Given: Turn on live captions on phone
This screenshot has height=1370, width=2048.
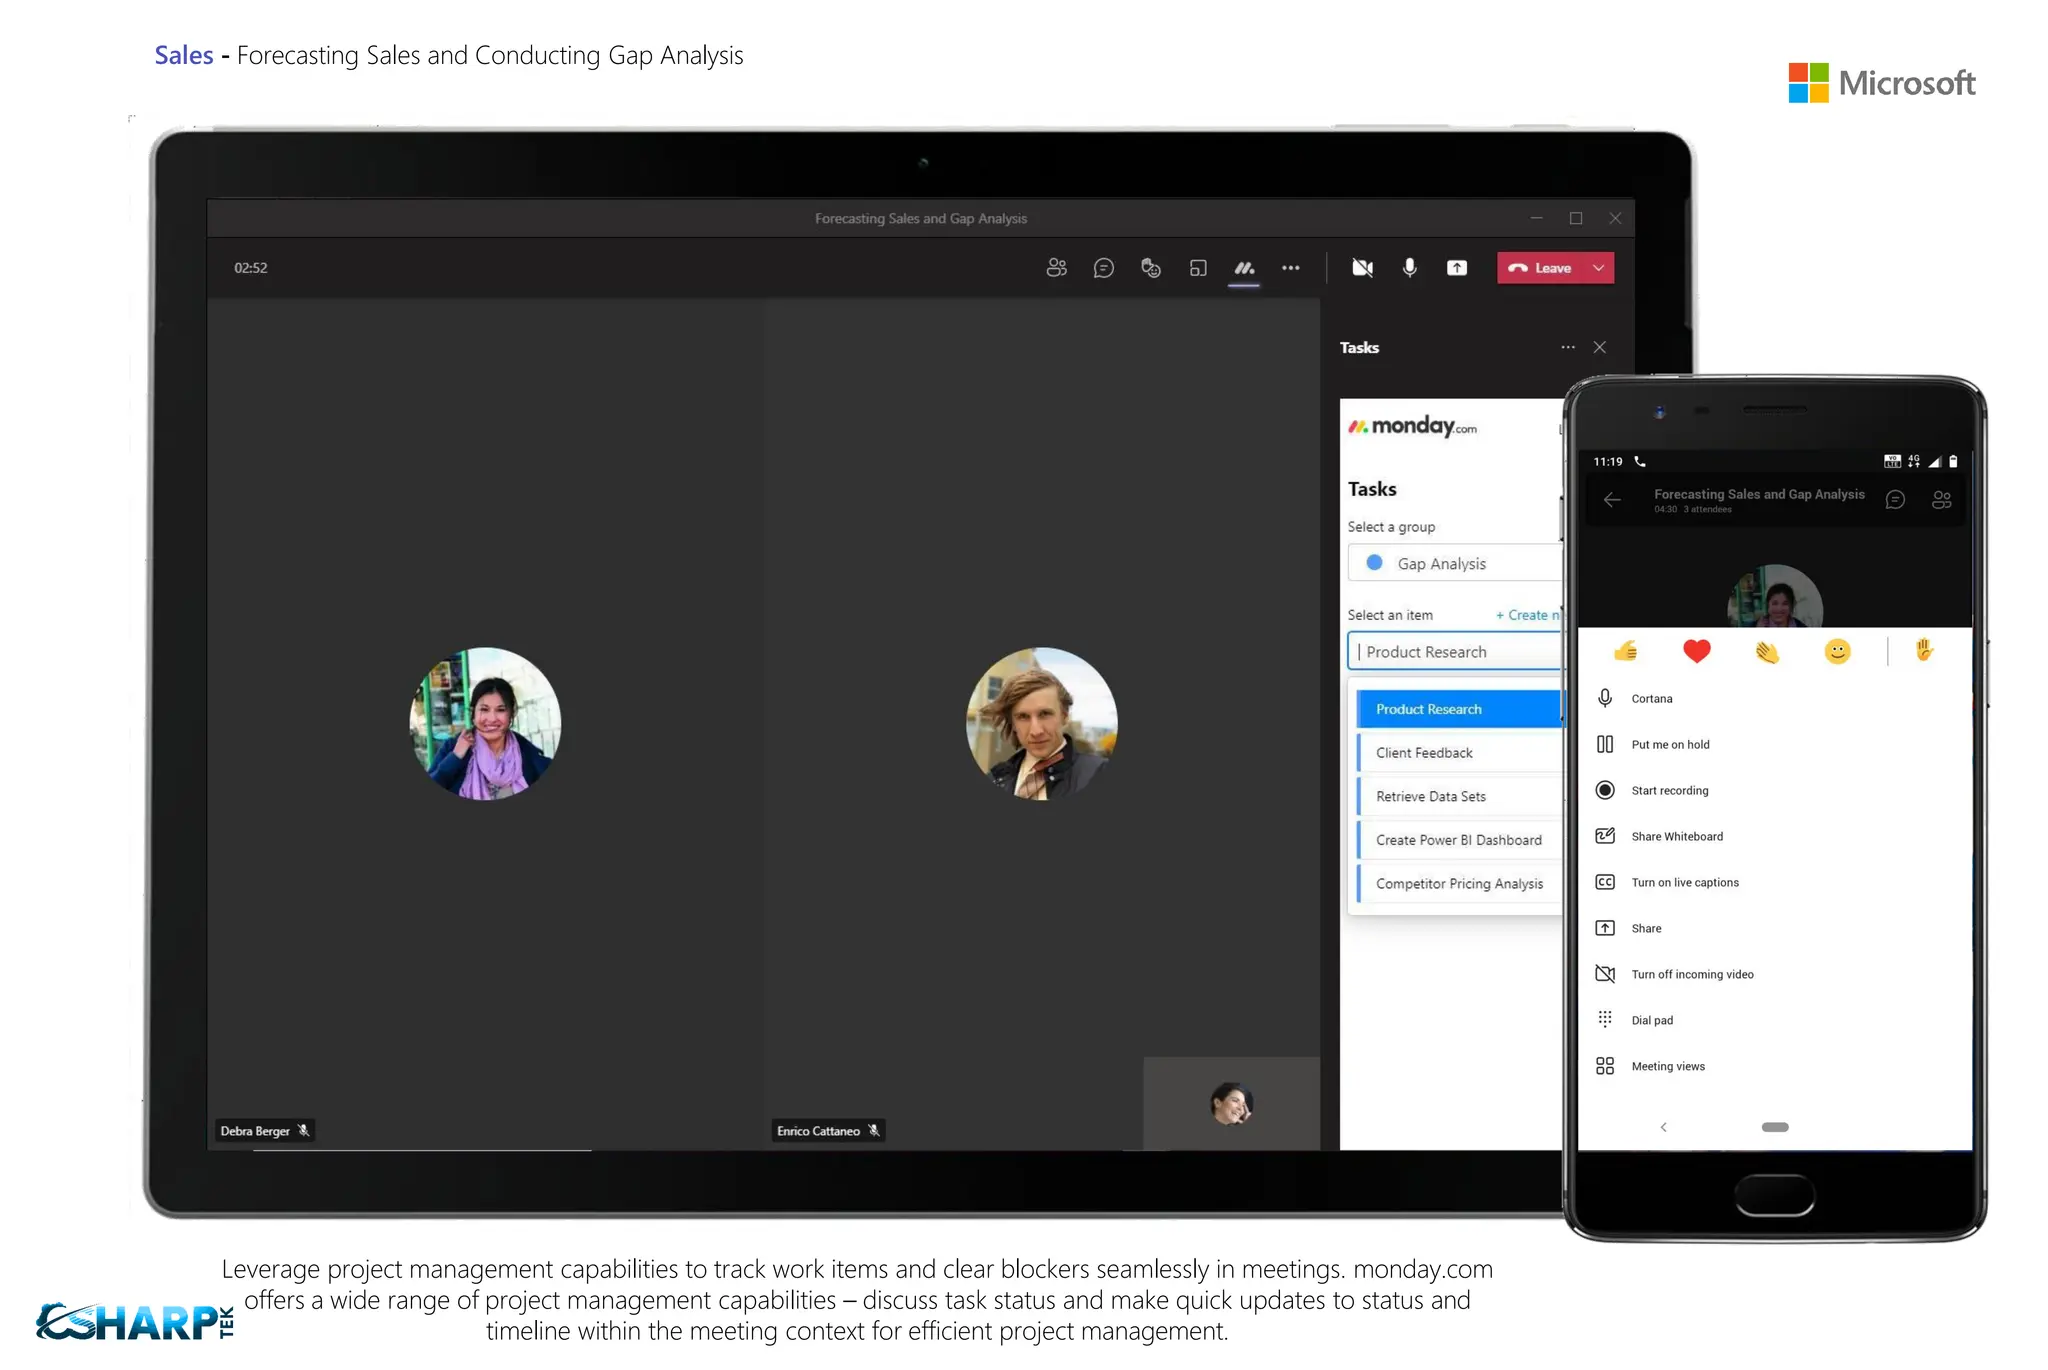Looking at the screenshot, I should tap(1684, 882).
